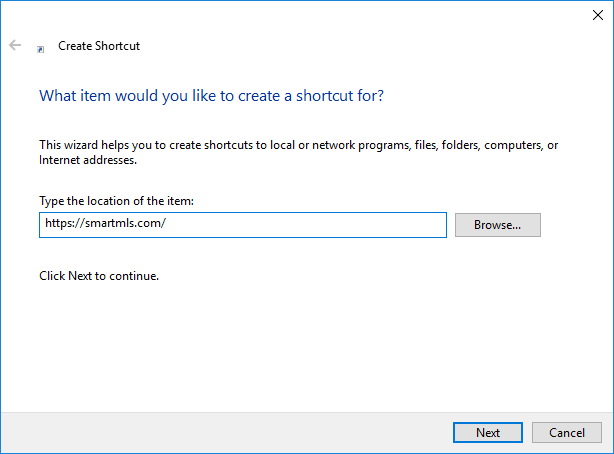Screen dimensions: 614x454
Task: Click the "Type the location of the item:" label
Action: pos(116,201)
